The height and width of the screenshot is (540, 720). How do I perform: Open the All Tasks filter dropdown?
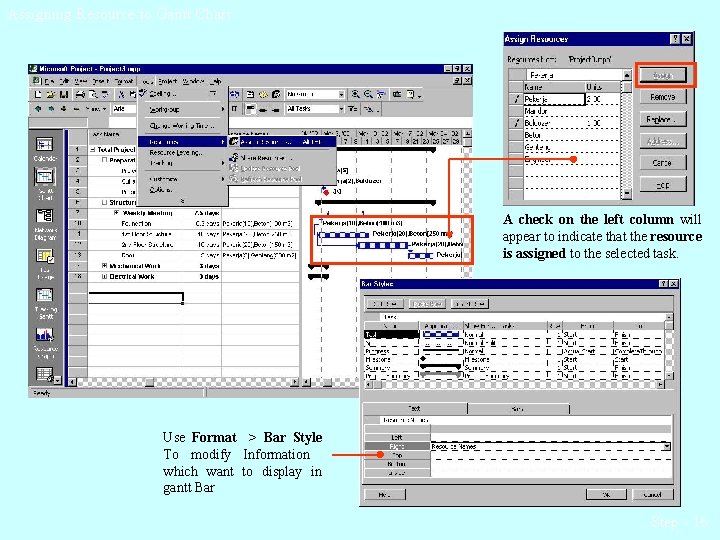point(341,109)
